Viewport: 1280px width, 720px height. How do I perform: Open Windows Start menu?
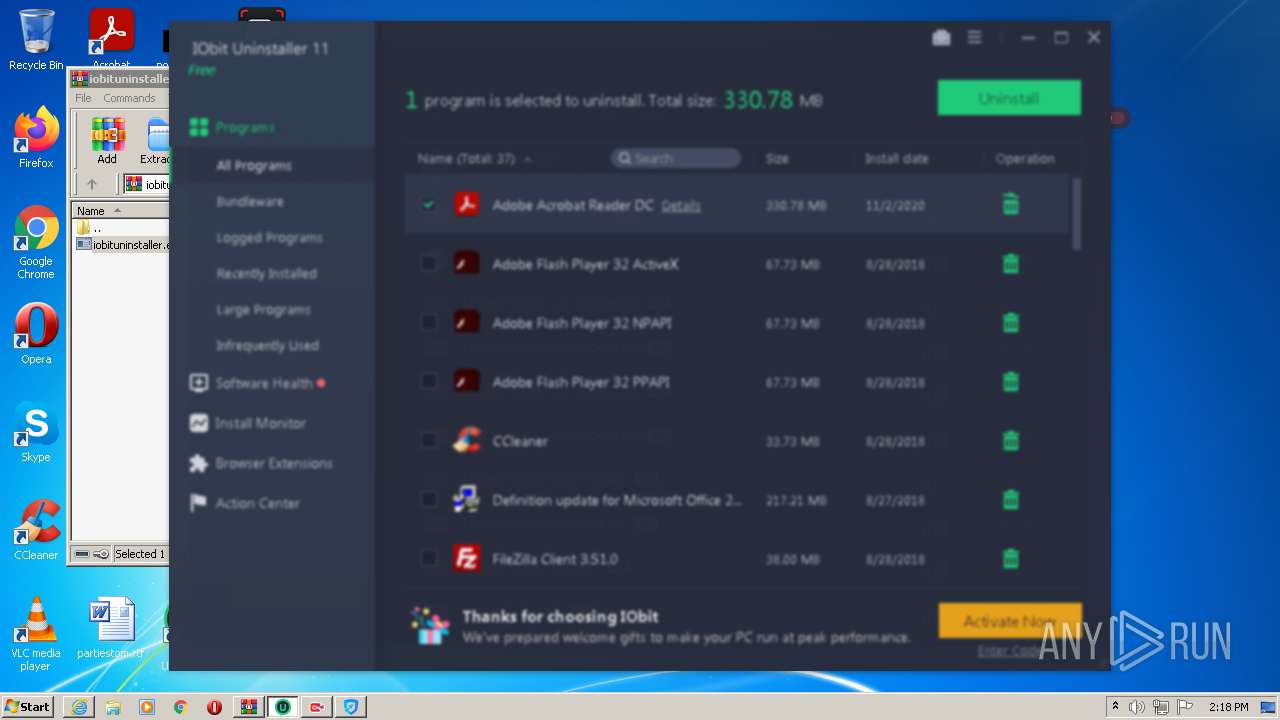point(27,707)
